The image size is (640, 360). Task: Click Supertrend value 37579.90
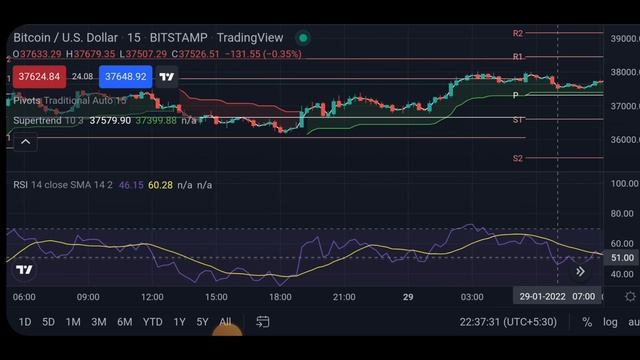pyautogui.click(x=110, y=120)
